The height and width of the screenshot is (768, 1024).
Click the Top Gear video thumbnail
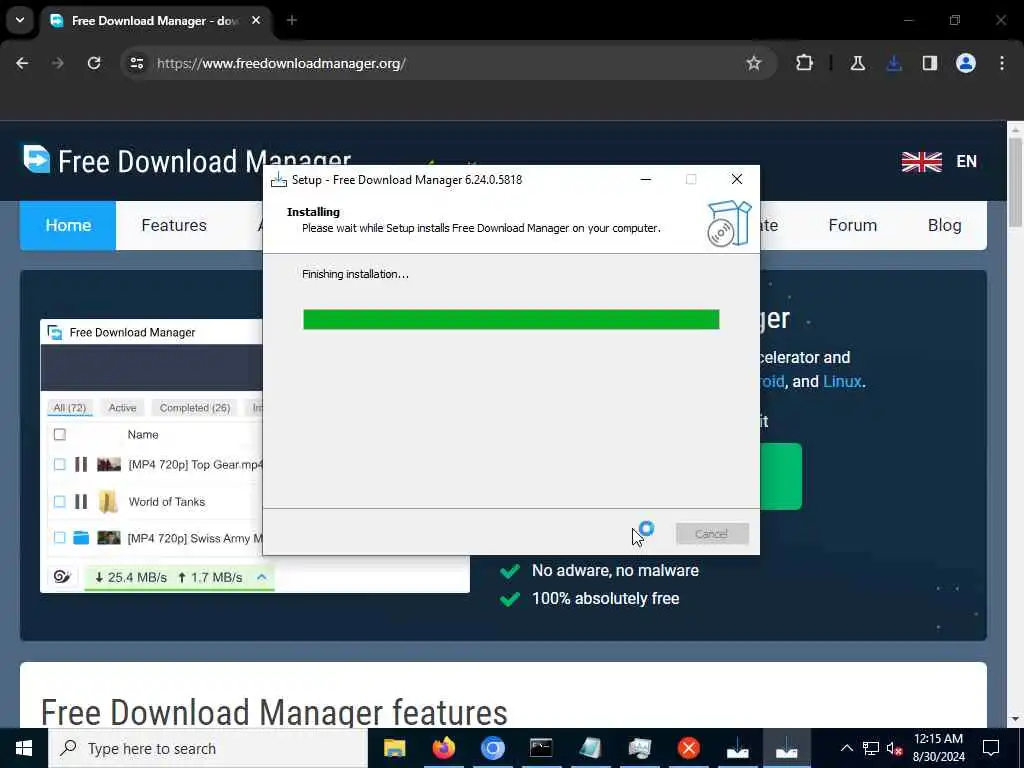(108, 464)
